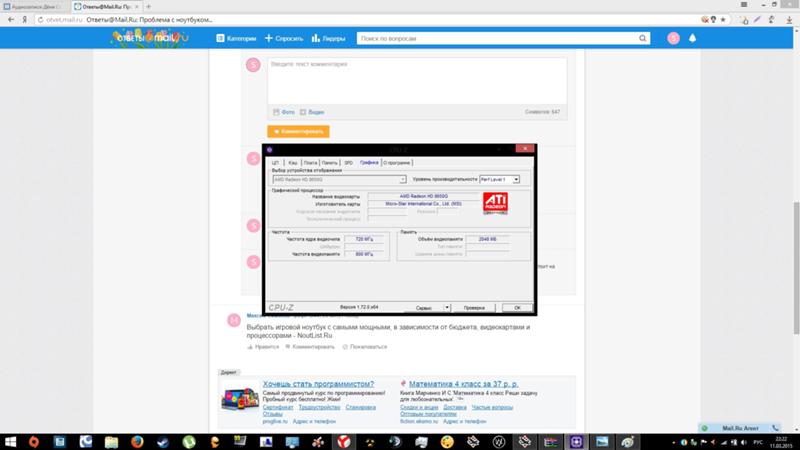
Task: Open the Математика 4 класс ad link
Action: coord(463,384)
